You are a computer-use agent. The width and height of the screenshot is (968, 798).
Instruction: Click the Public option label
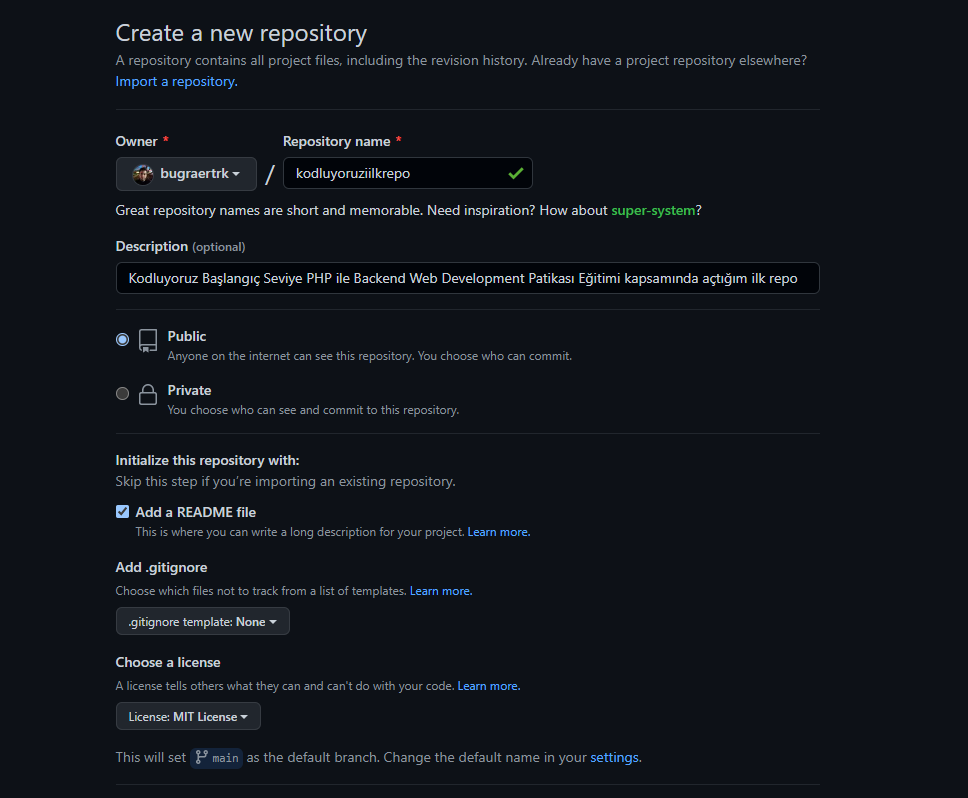click(186, 336)
